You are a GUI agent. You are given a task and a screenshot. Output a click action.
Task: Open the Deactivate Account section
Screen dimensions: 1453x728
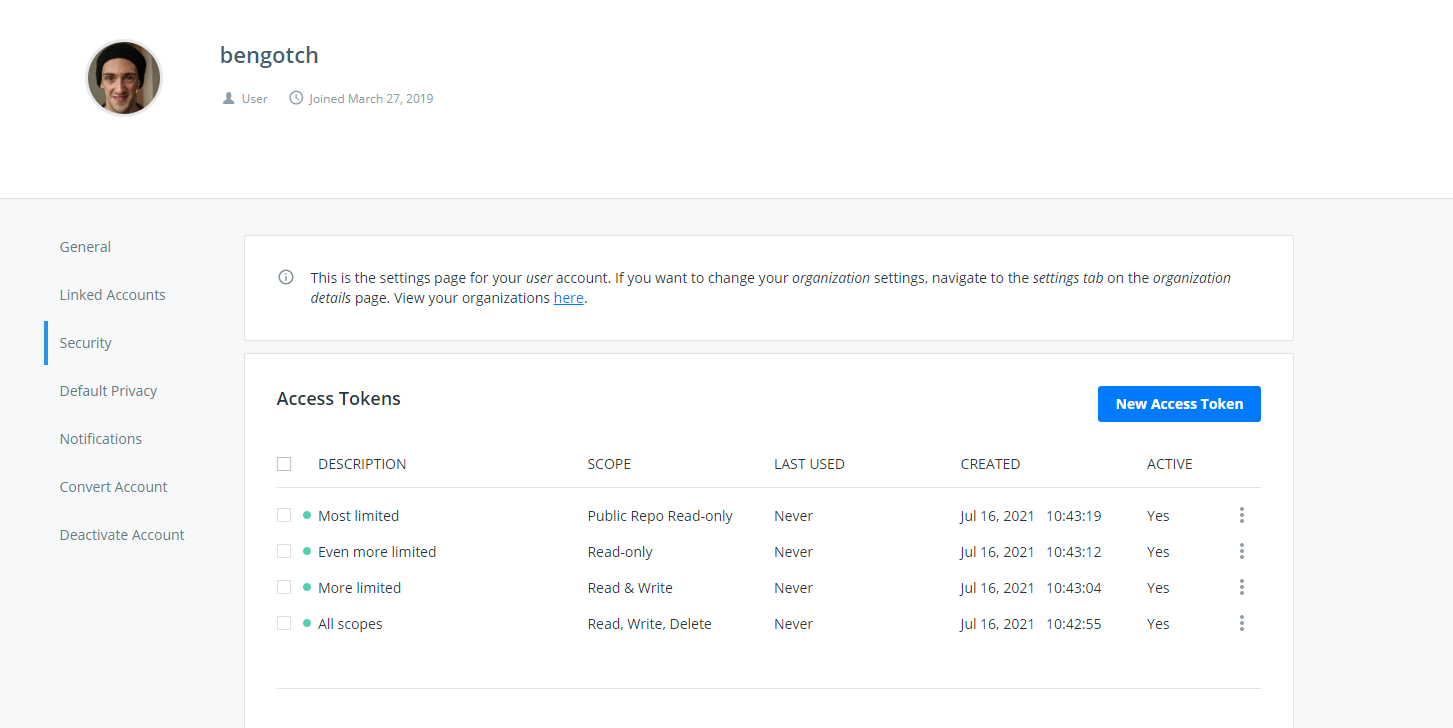122,535
